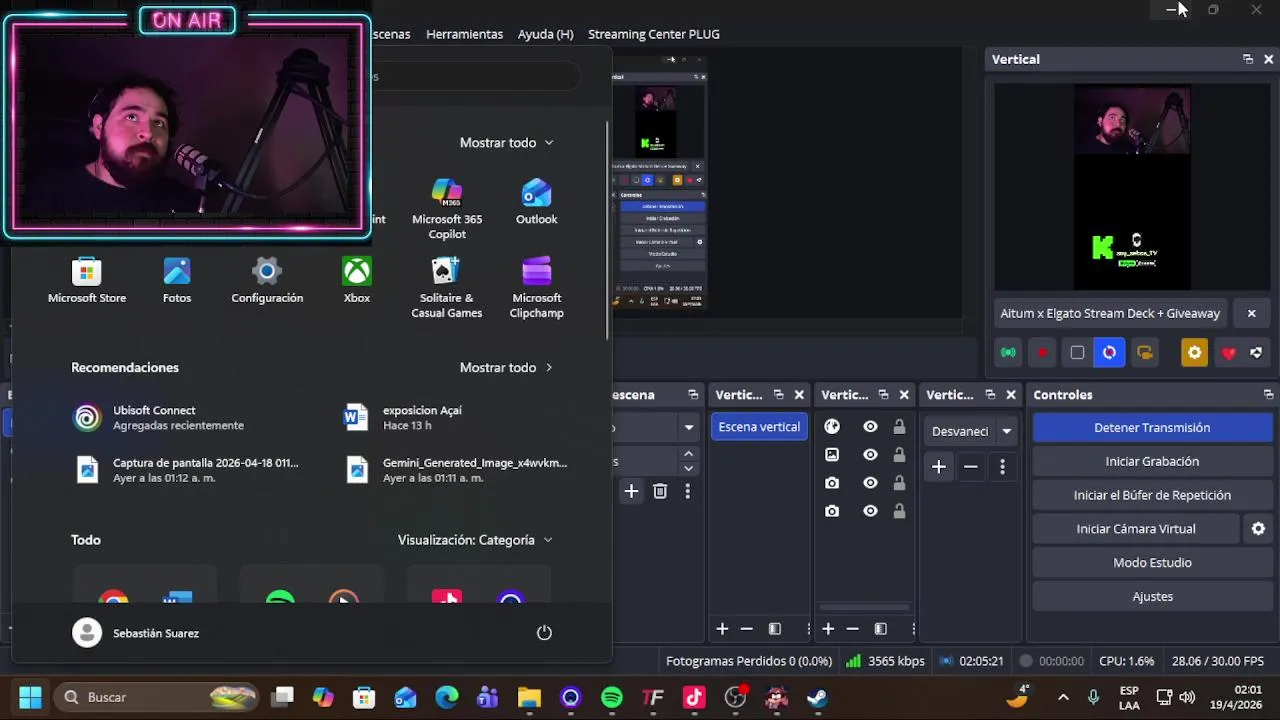The image size is (1280, 720).
Task: Open source properties icon below vertical sources list
Action: [x=880, y=629]
